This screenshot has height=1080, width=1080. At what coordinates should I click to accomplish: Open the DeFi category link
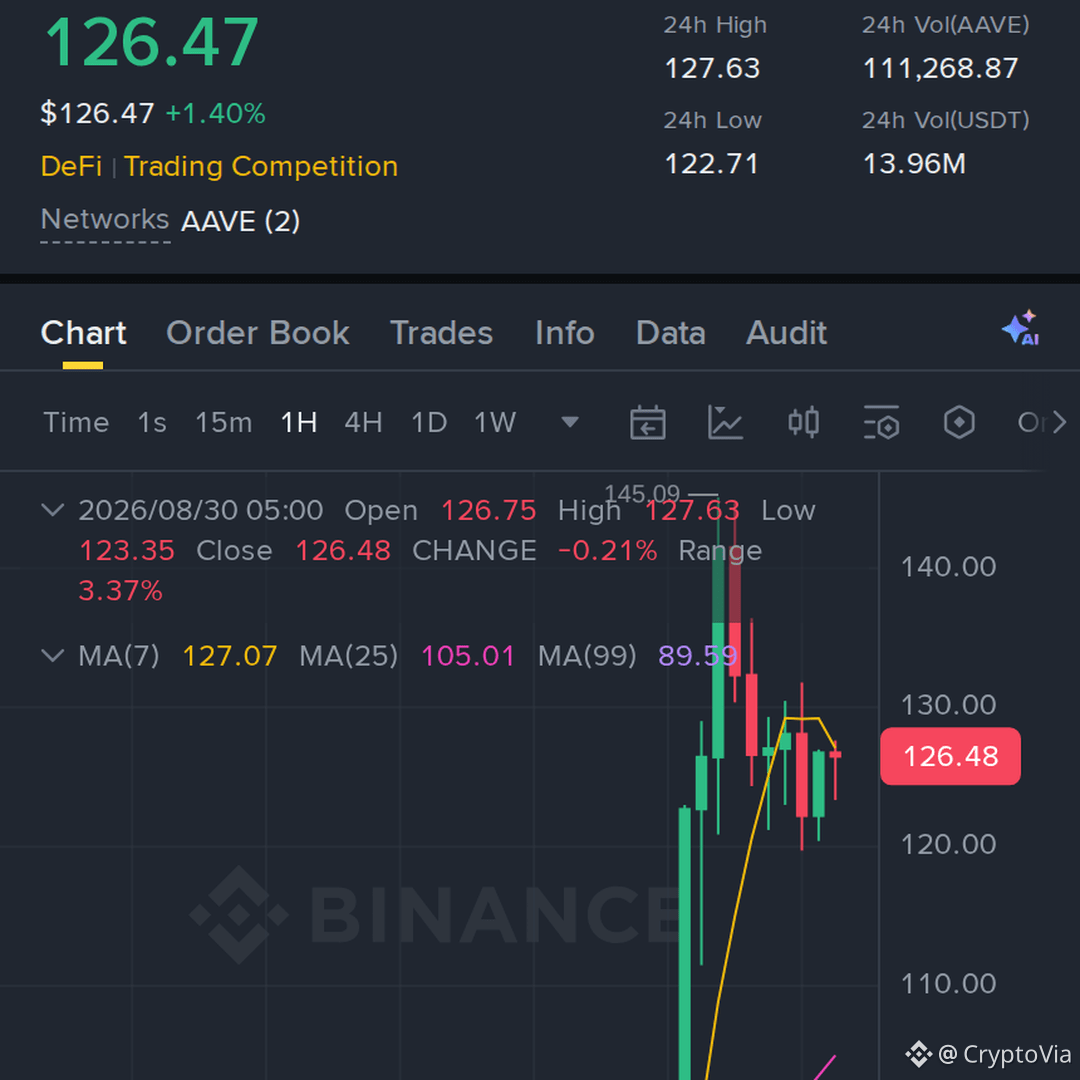coord(71,167)
